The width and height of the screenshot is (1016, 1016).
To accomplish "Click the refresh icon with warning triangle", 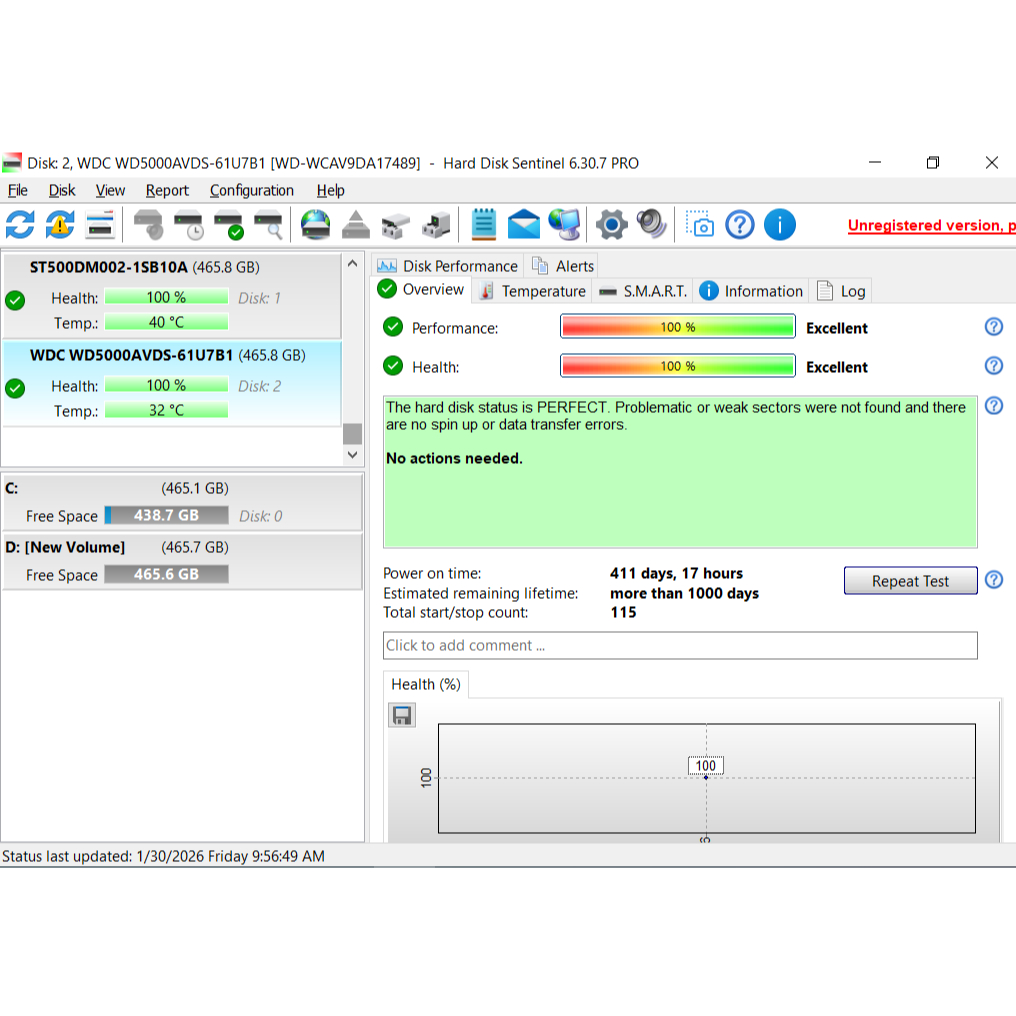I will click(x=60, y=224).
